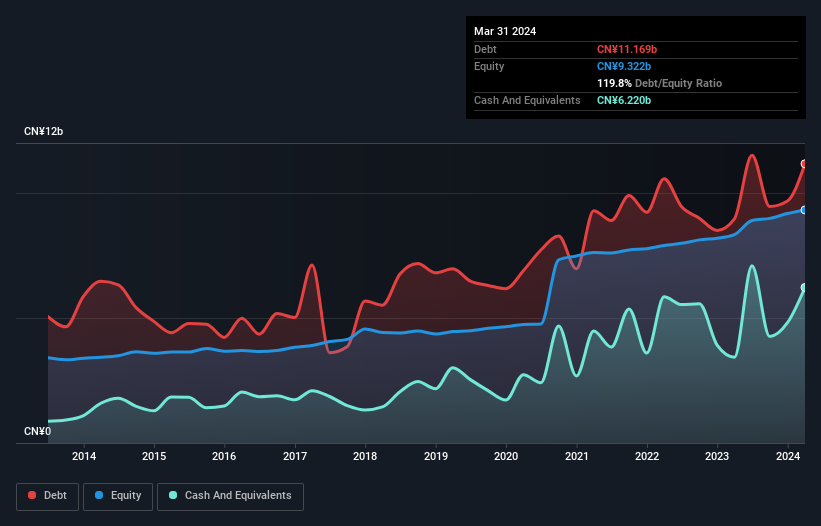Click the Debt label in tooltip

tap(485, 49)
